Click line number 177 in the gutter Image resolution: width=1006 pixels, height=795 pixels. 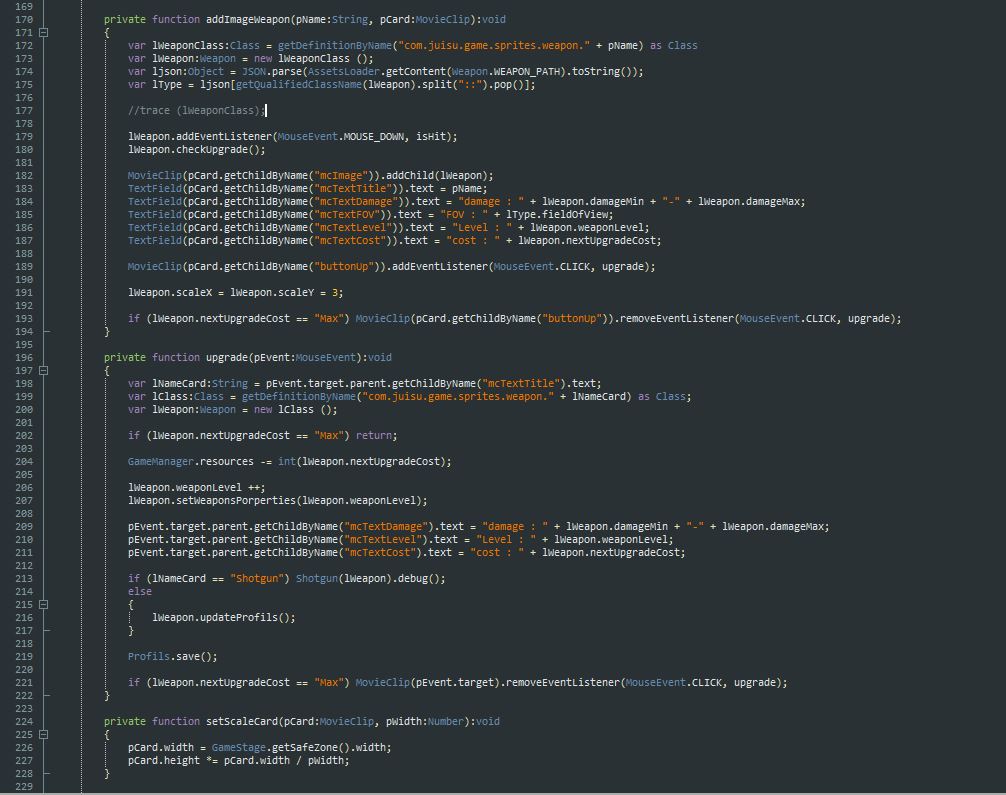pos(24,111)
